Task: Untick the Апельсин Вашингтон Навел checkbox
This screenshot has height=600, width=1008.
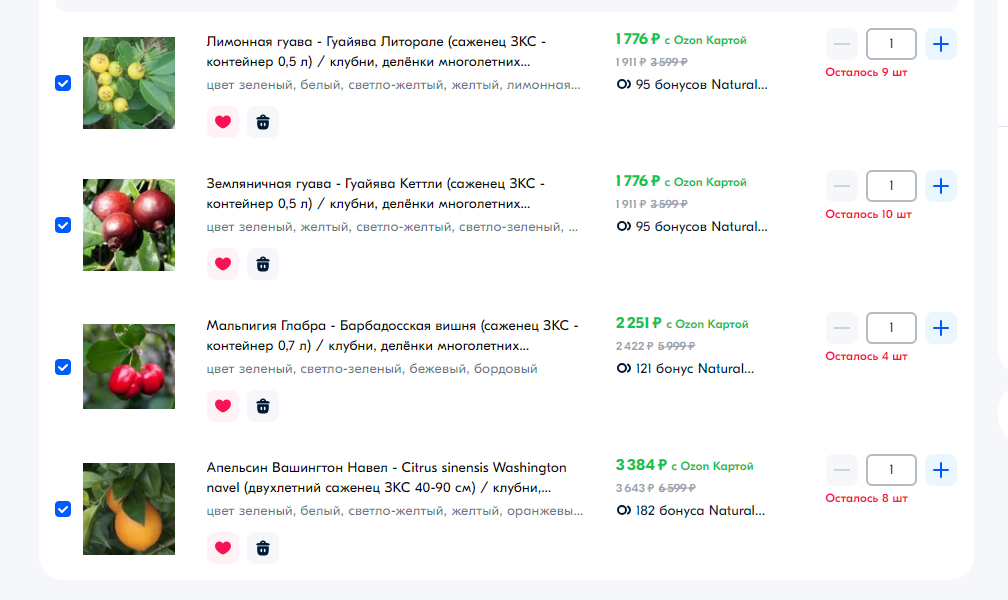Action: pos(63,509)
